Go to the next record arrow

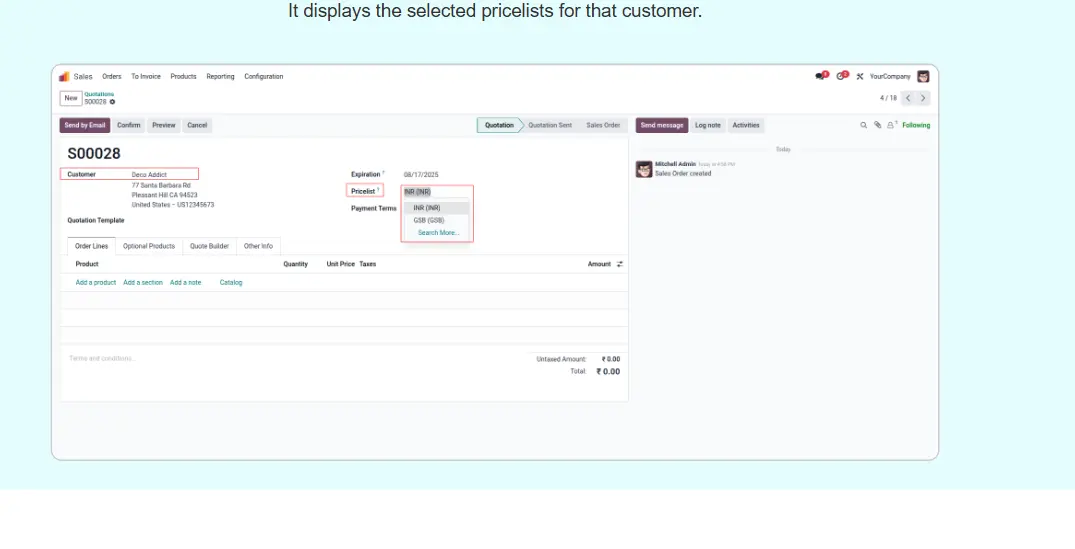point(923,98)
